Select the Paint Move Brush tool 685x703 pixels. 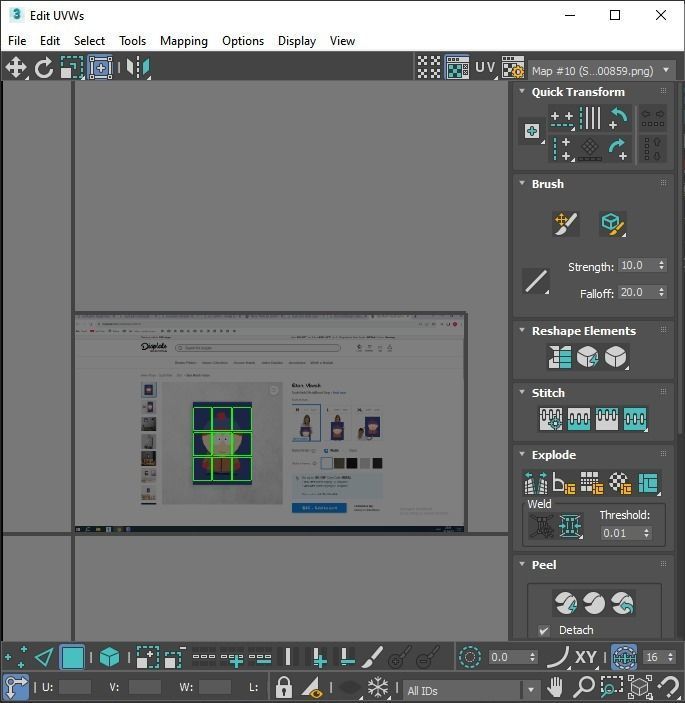tap(566, 223)
